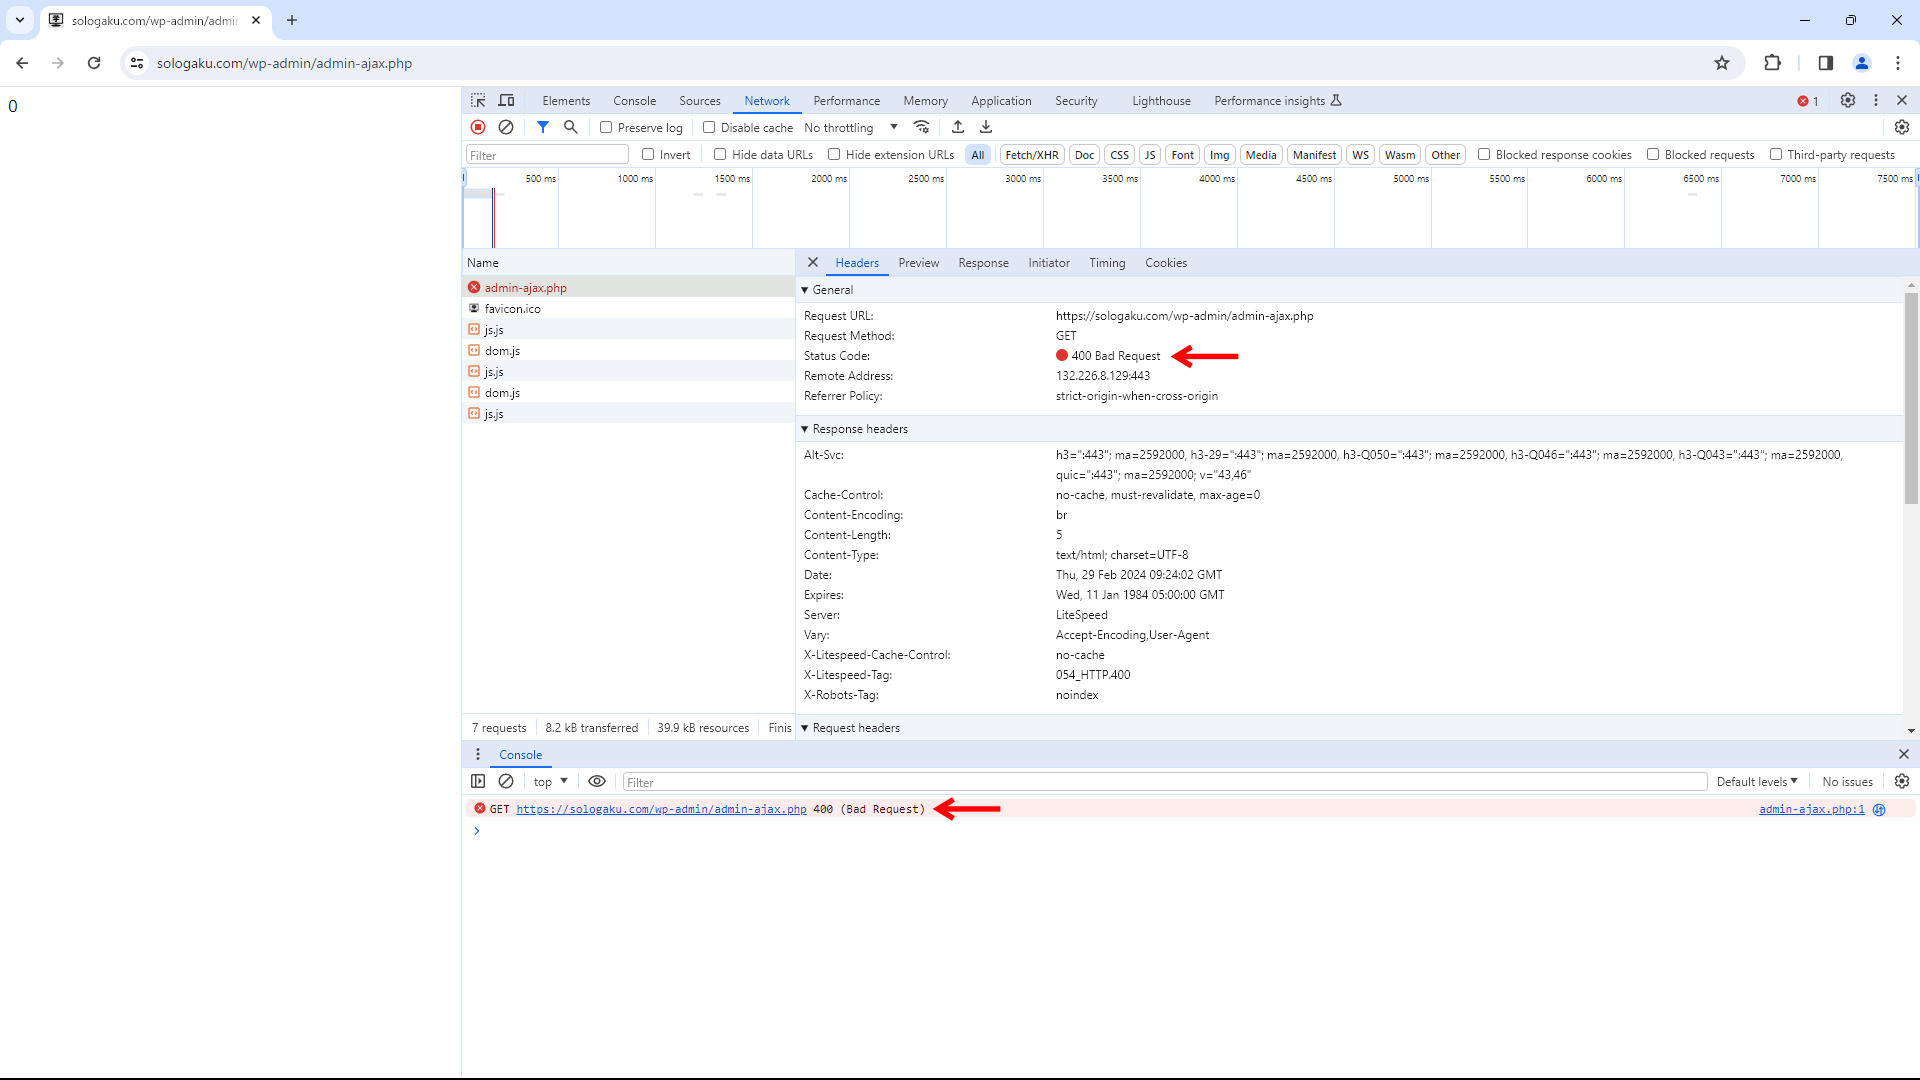The image size is (1920, 1080).
Task: Enable the Preserve log checkbox
Action: pyautogui.click(x=606, y=128)
